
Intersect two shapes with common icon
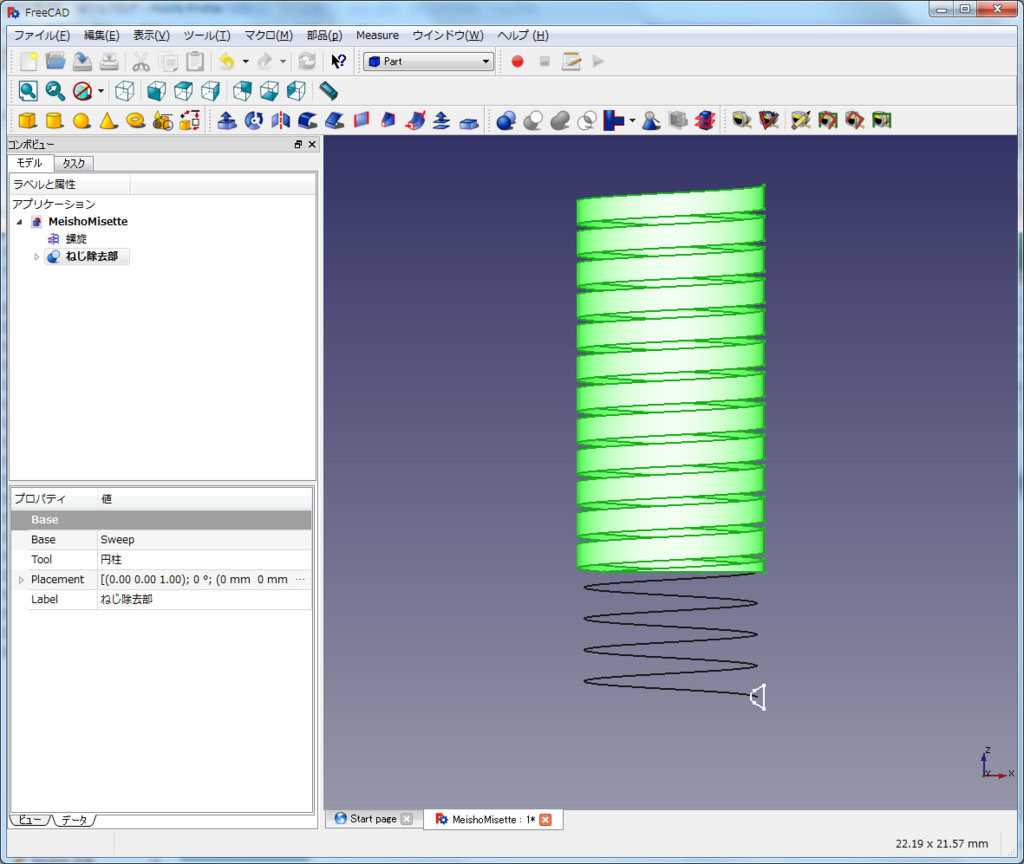point(586,120)
